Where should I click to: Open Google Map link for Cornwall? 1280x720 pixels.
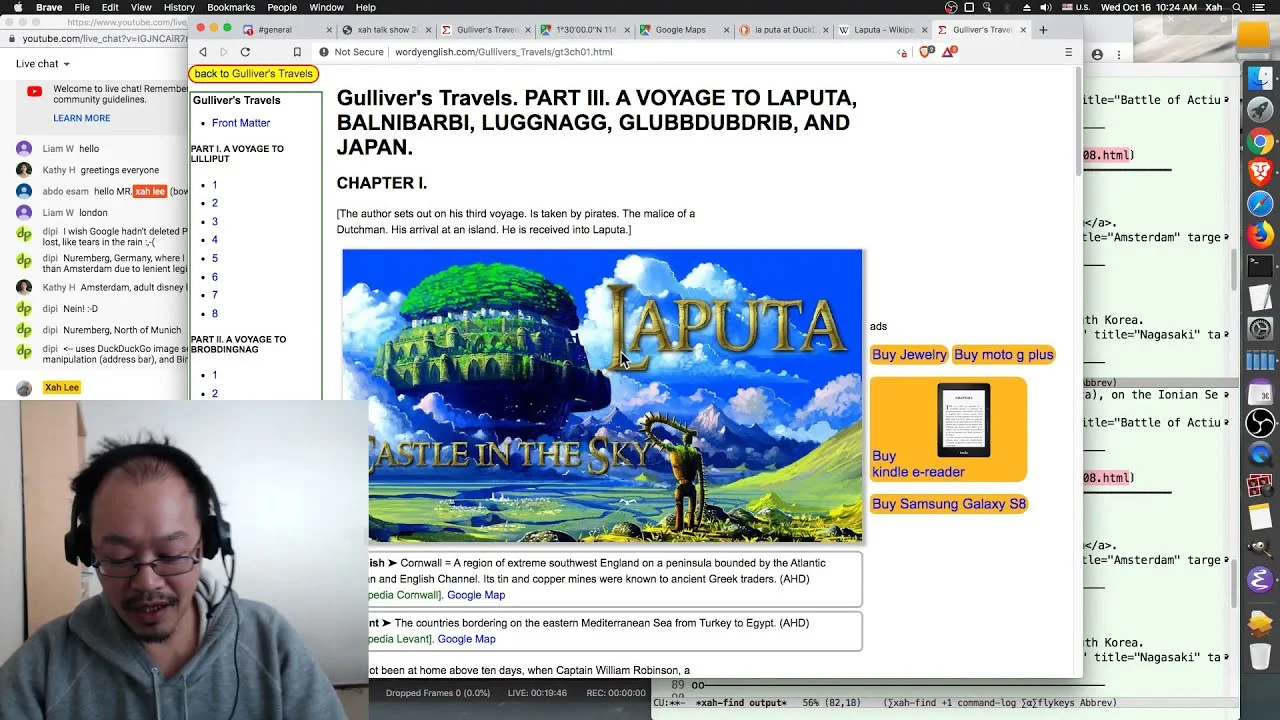[476, 595]
